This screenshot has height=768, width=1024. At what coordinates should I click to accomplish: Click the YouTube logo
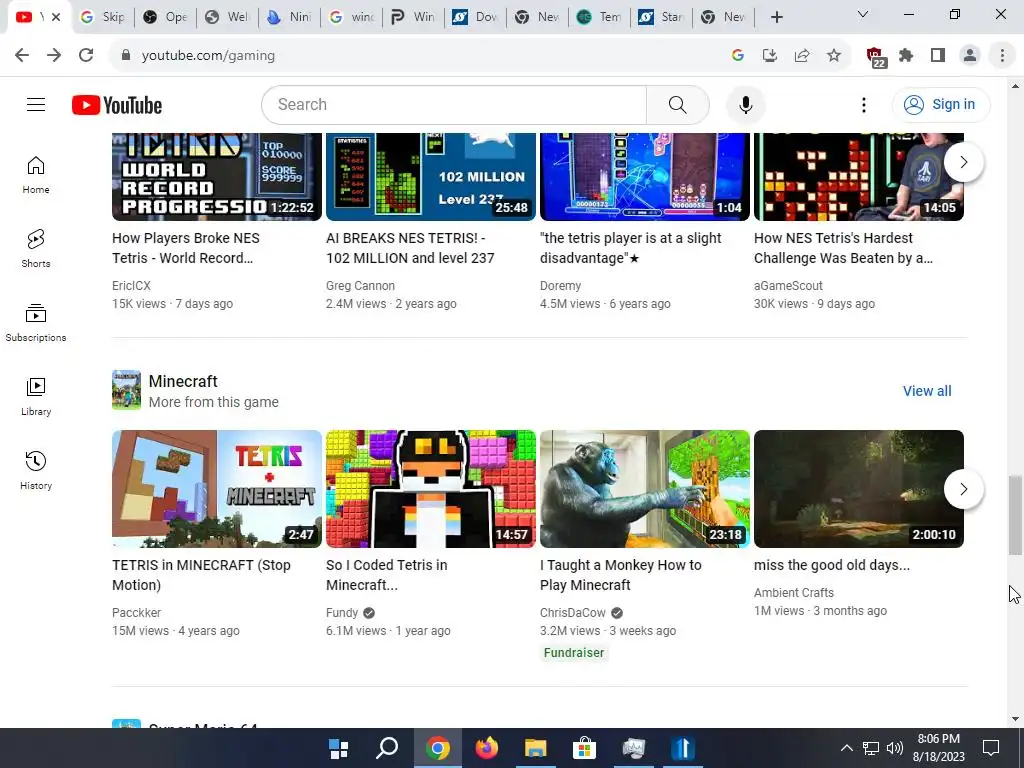coord(117,105)
